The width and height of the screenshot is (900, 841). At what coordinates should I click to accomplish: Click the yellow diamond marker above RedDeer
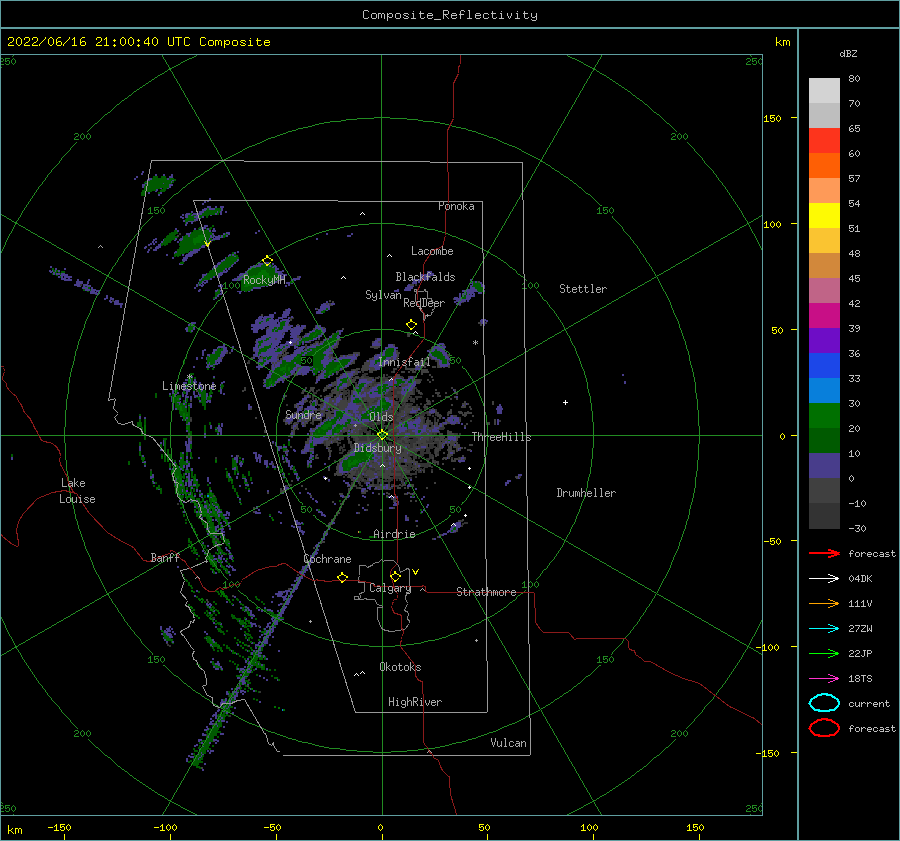(x=411, y=324)
